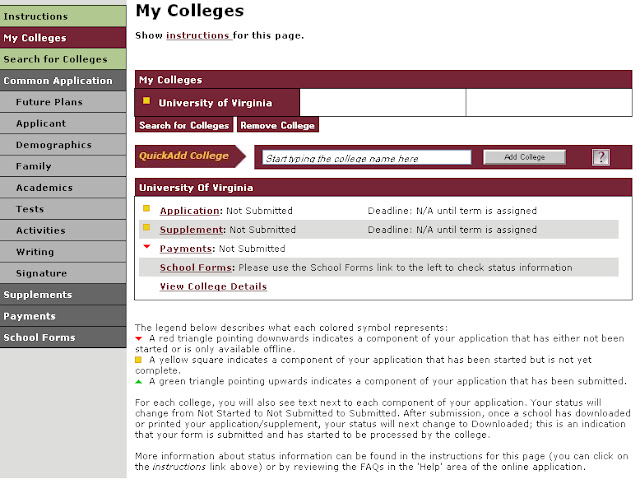
Task: Follow the instructions link under My Colleges
Action: (197, 36)
